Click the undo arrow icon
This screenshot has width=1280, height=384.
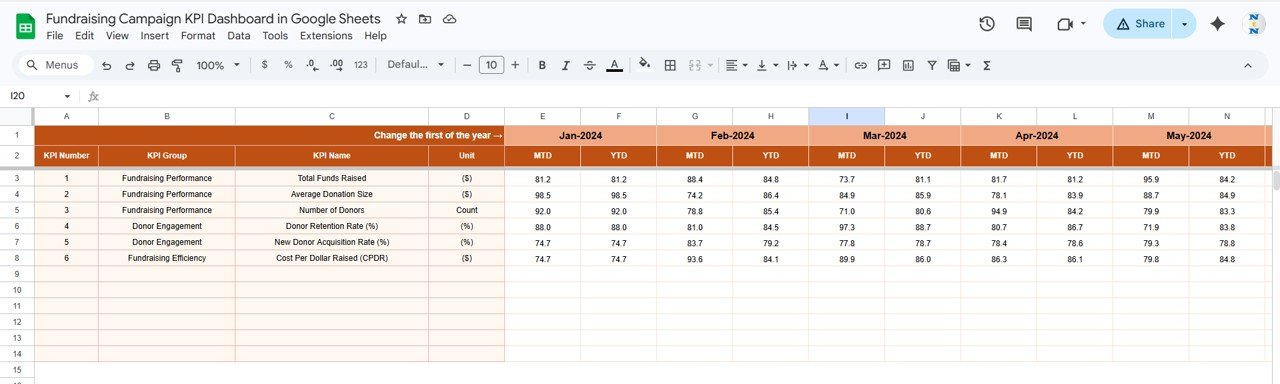pos(106,65)
